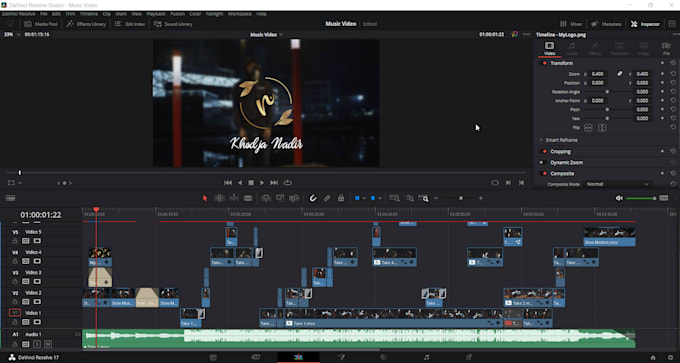This screenshot has height=363, width=680.
Task: Adjust the green volume slider
Action: pyautogui.click(x=641, y=198)
